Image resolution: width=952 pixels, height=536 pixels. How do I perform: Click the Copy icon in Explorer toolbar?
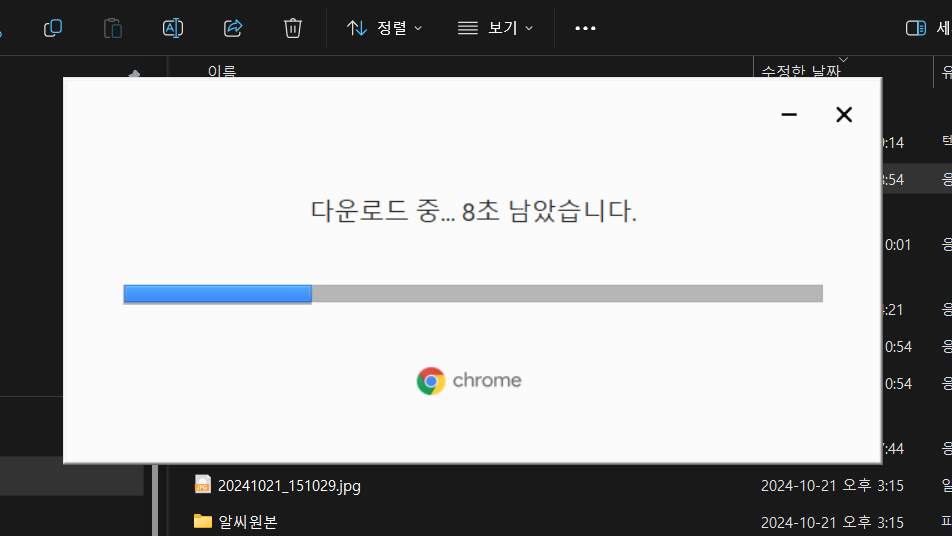[x=53, y=28]
